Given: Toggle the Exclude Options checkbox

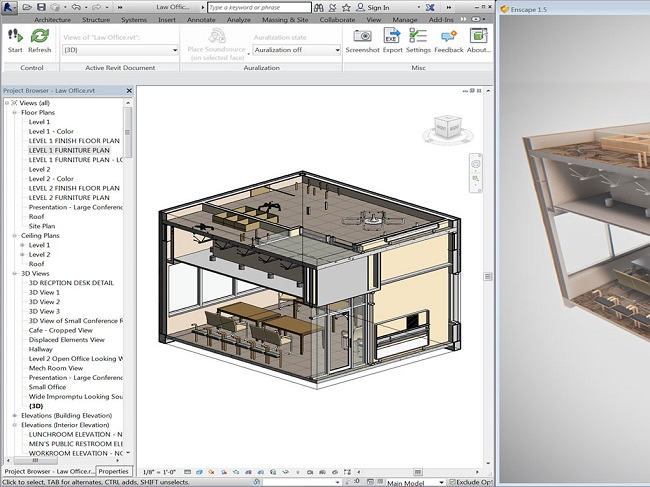Looking at the screenshot, I should [x=452, y=482].
